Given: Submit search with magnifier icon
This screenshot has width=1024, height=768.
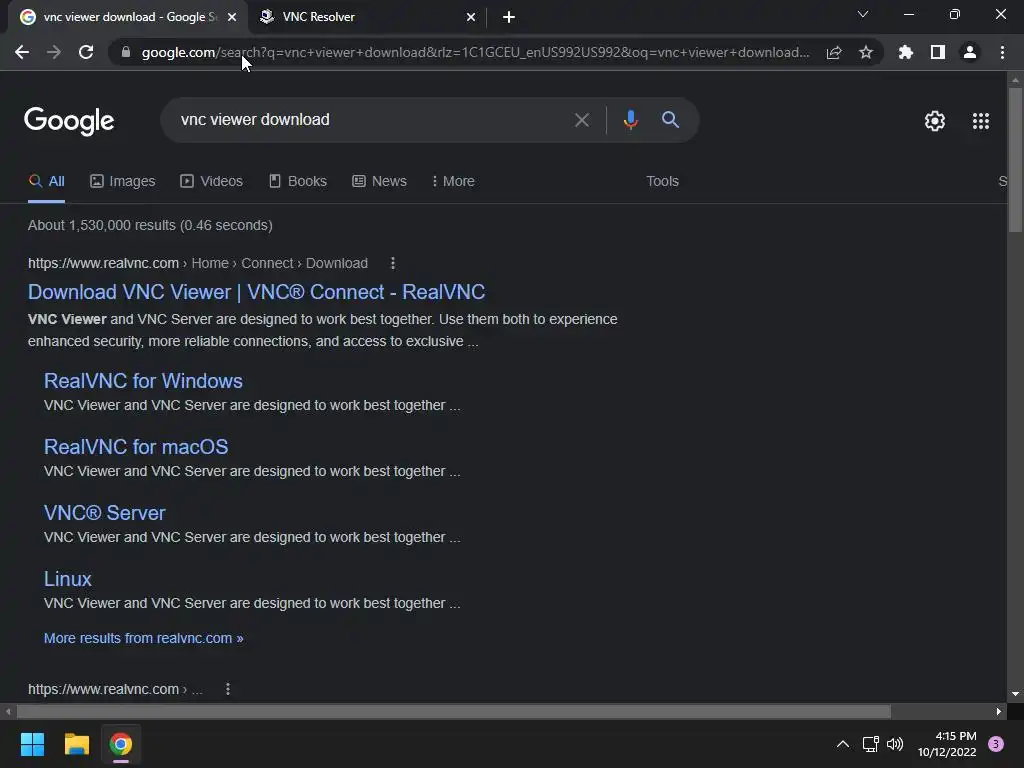Looking at the screenshot, I should pos(670,120).
